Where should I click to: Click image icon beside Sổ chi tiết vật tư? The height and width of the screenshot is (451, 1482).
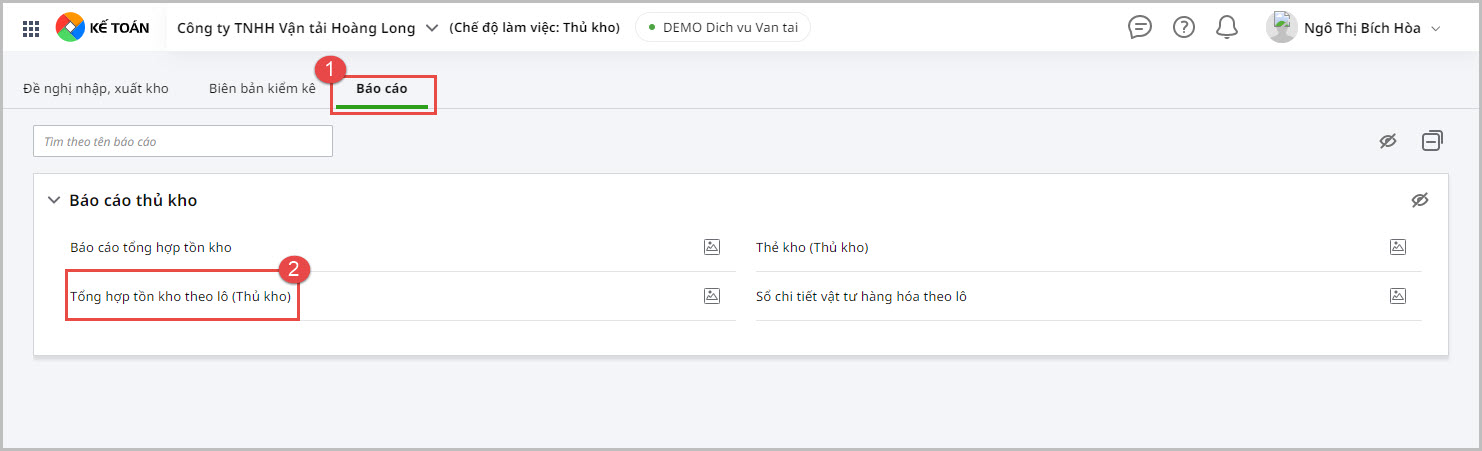pos(1398,296)
